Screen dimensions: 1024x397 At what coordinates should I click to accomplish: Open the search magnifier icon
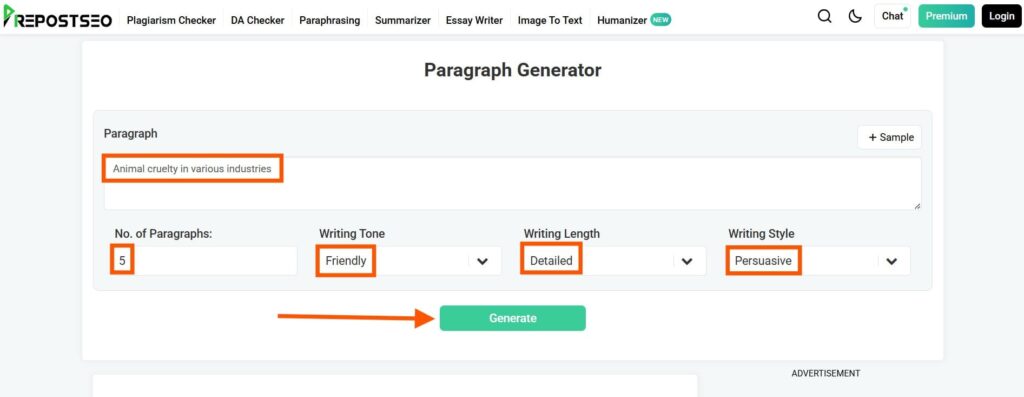(x=825, y=16)
